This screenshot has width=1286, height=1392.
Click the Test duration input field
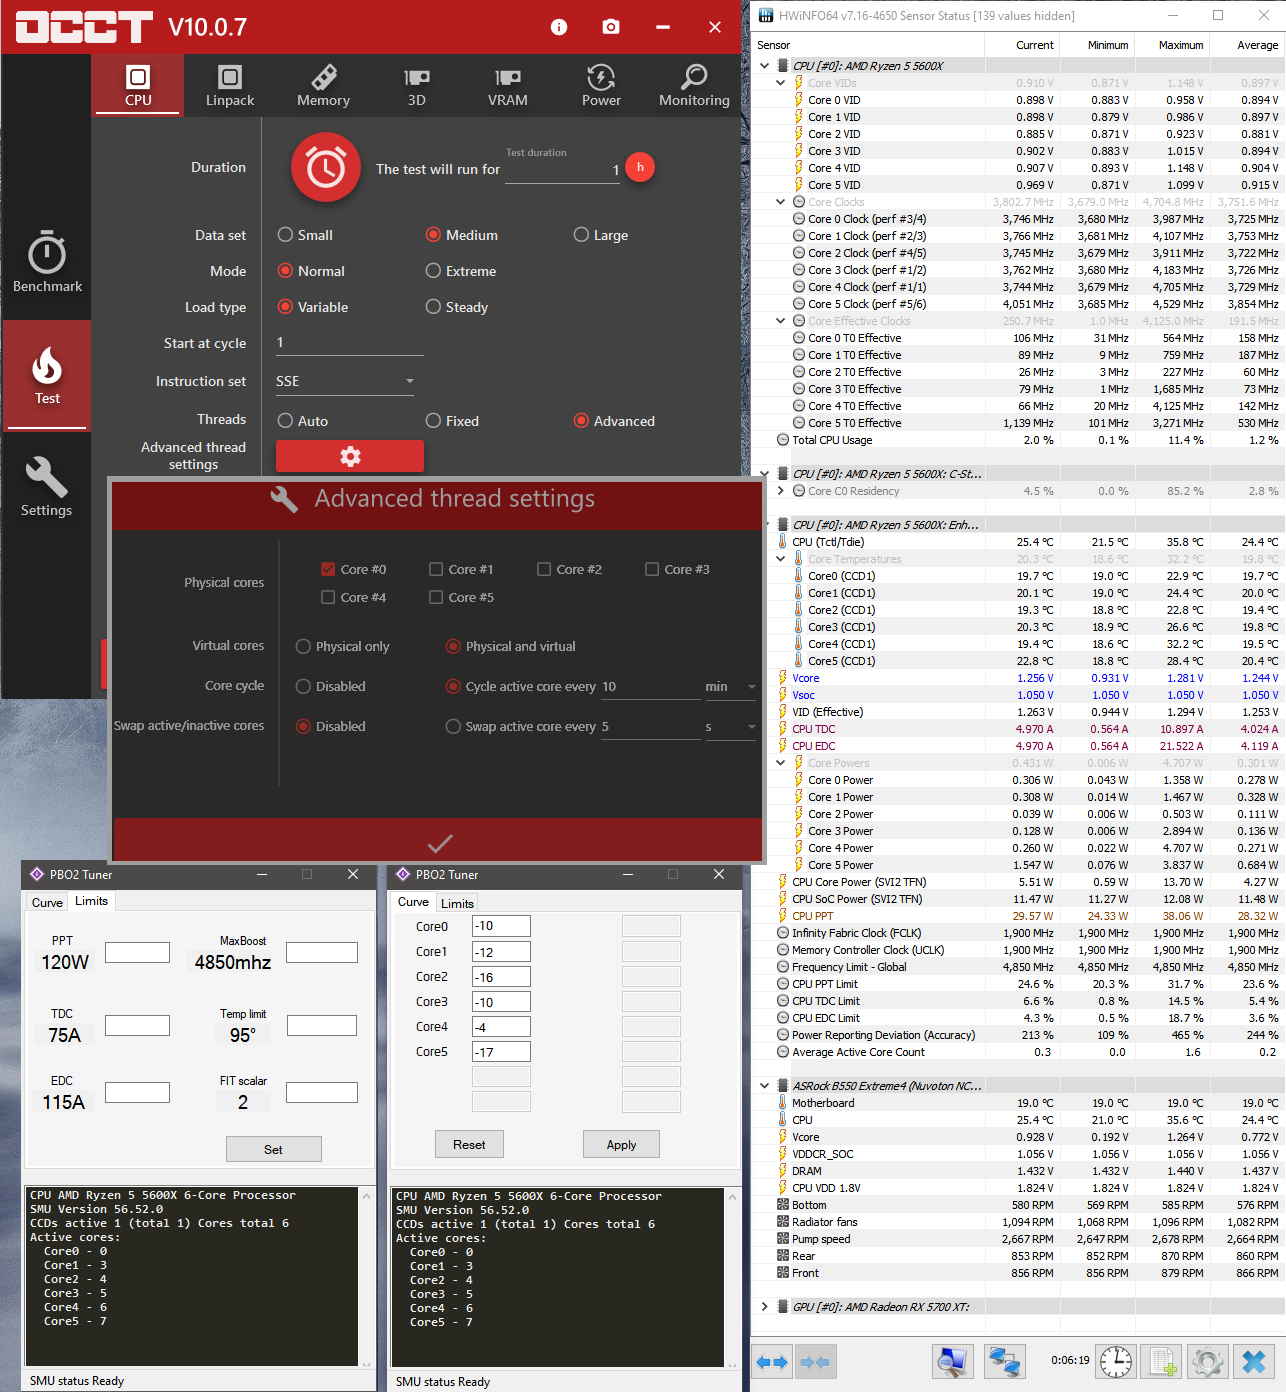[x=564, y=170]
